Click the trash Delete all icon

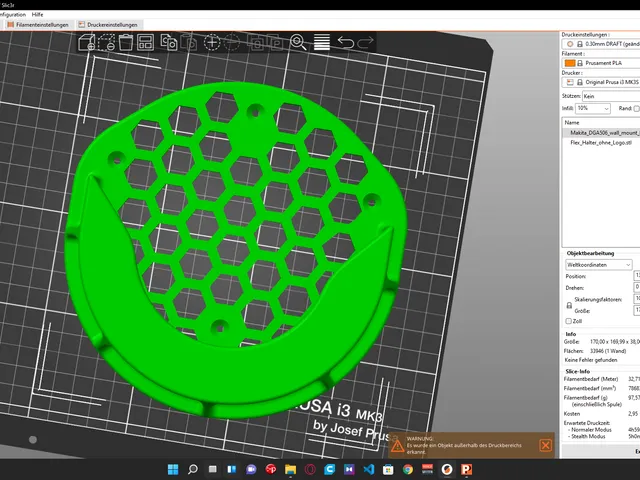coord(126,42)
